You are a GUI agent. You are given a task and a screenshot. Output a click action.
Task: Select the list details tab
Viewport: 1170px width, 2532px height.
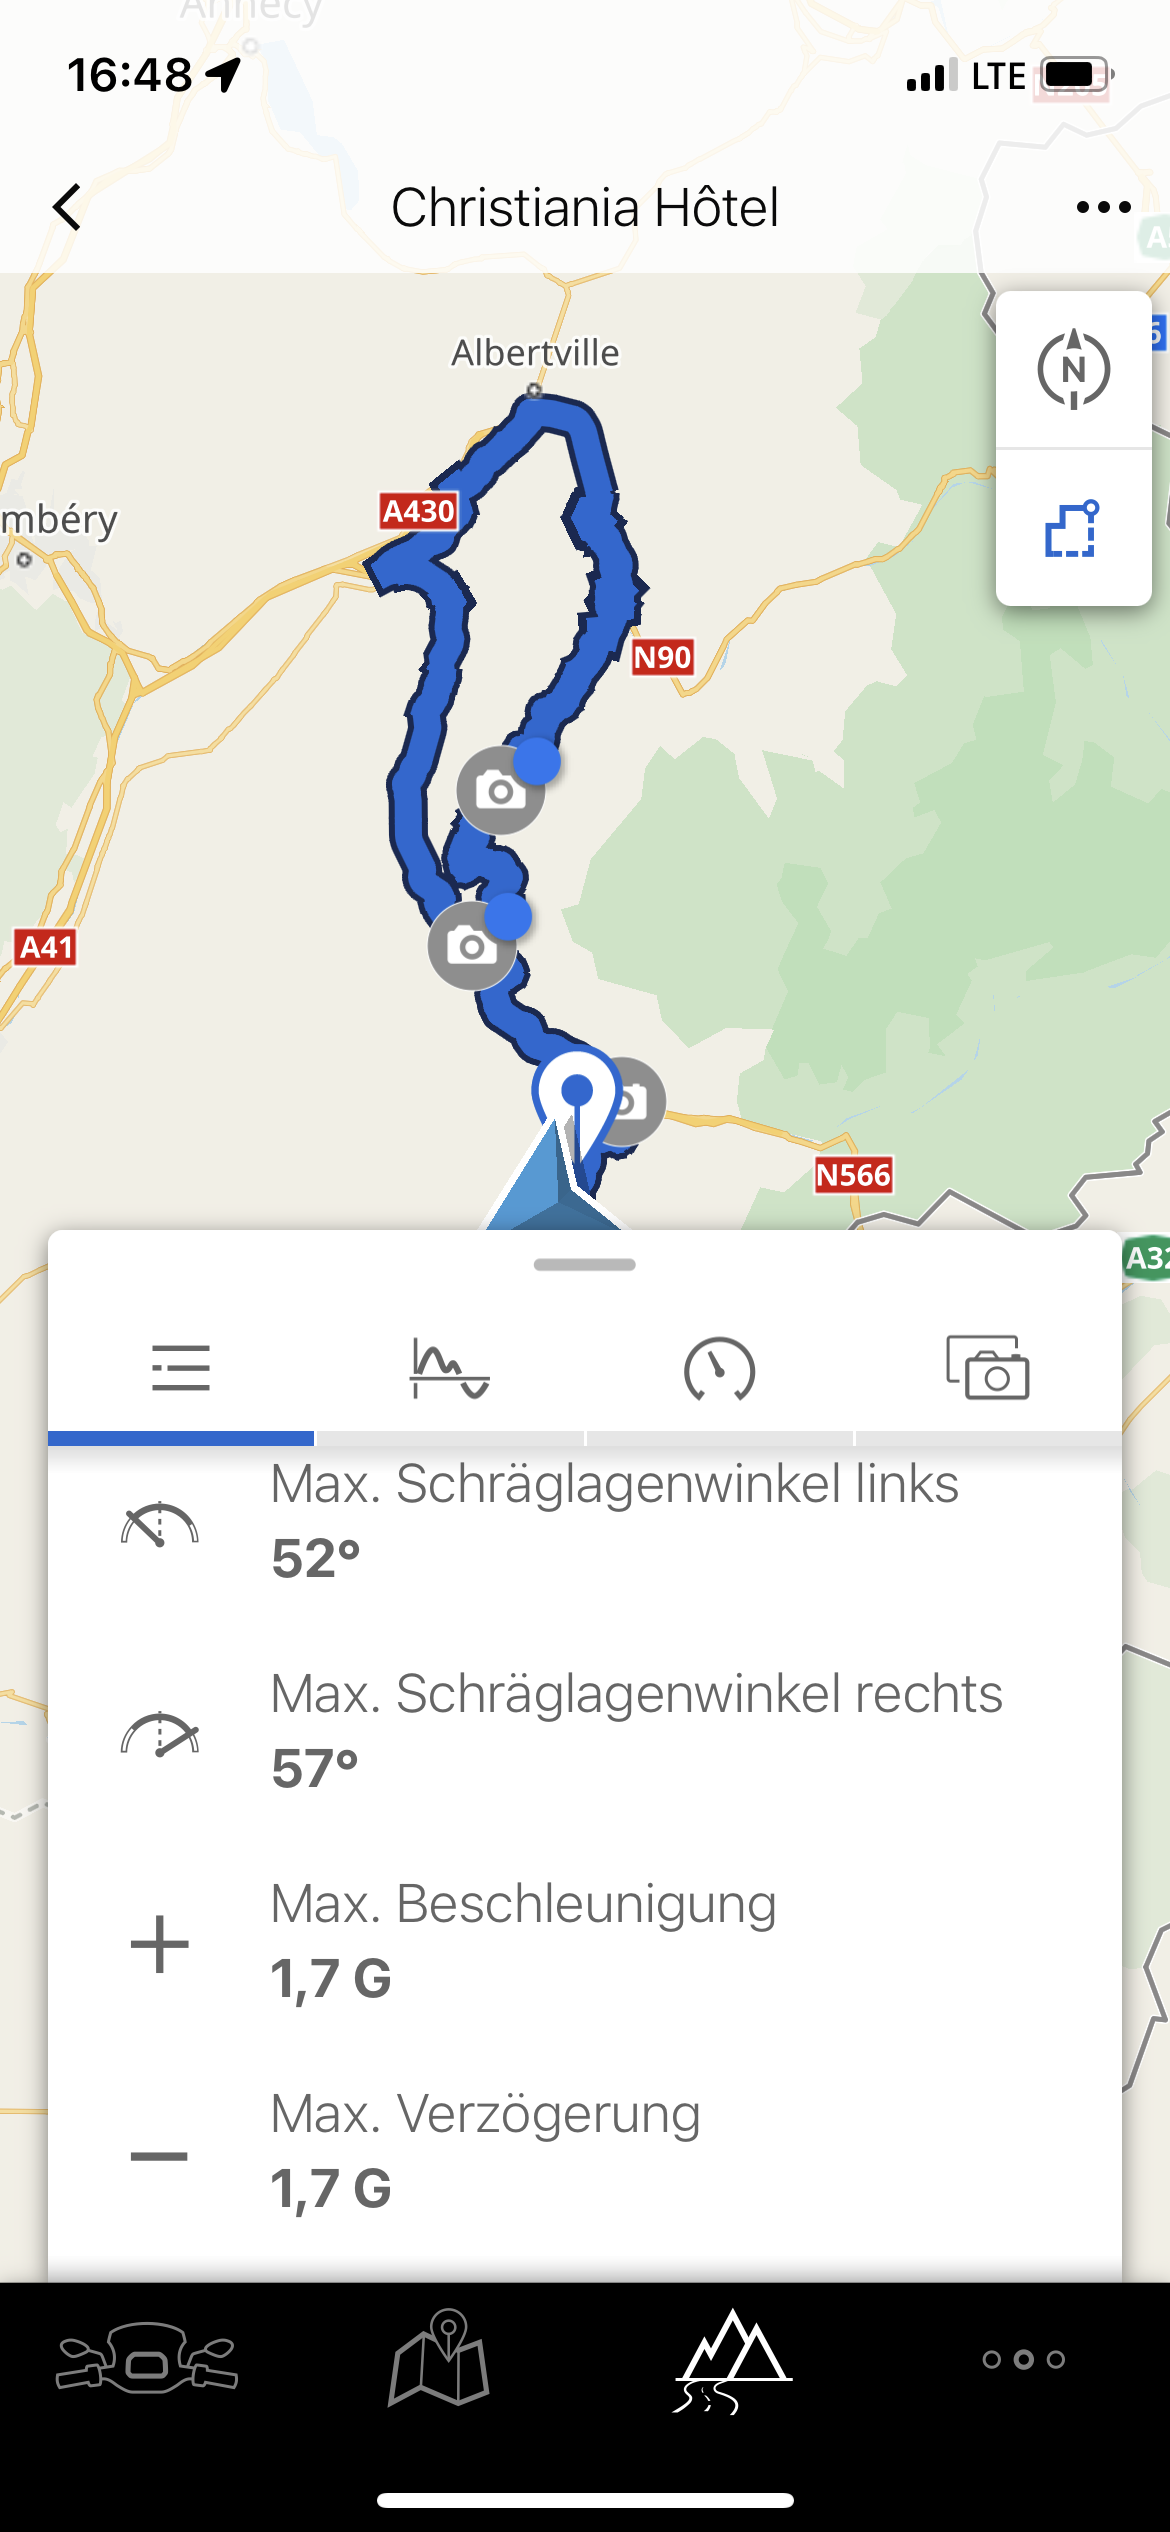(181, 1369)
